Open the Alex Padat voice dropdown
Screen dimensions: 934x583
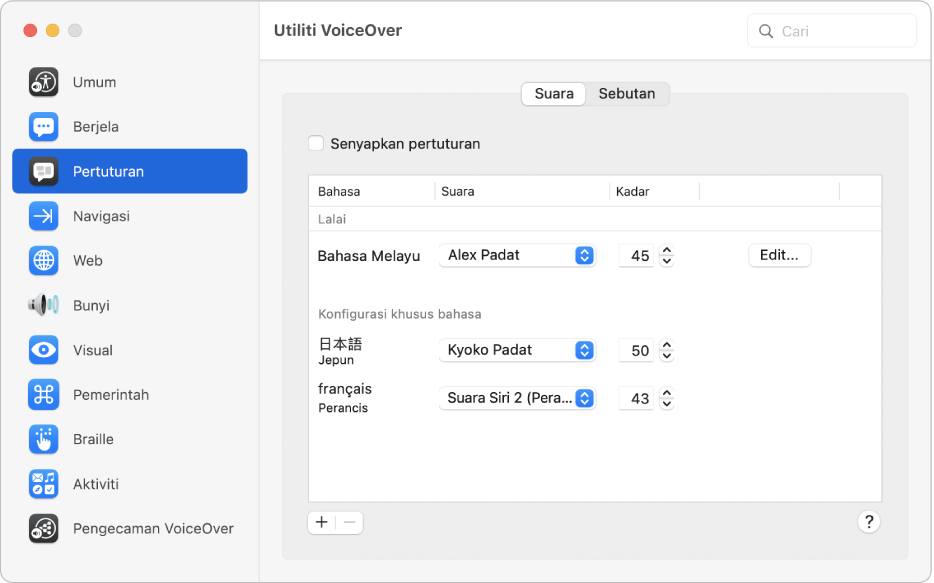coord(517,255)
